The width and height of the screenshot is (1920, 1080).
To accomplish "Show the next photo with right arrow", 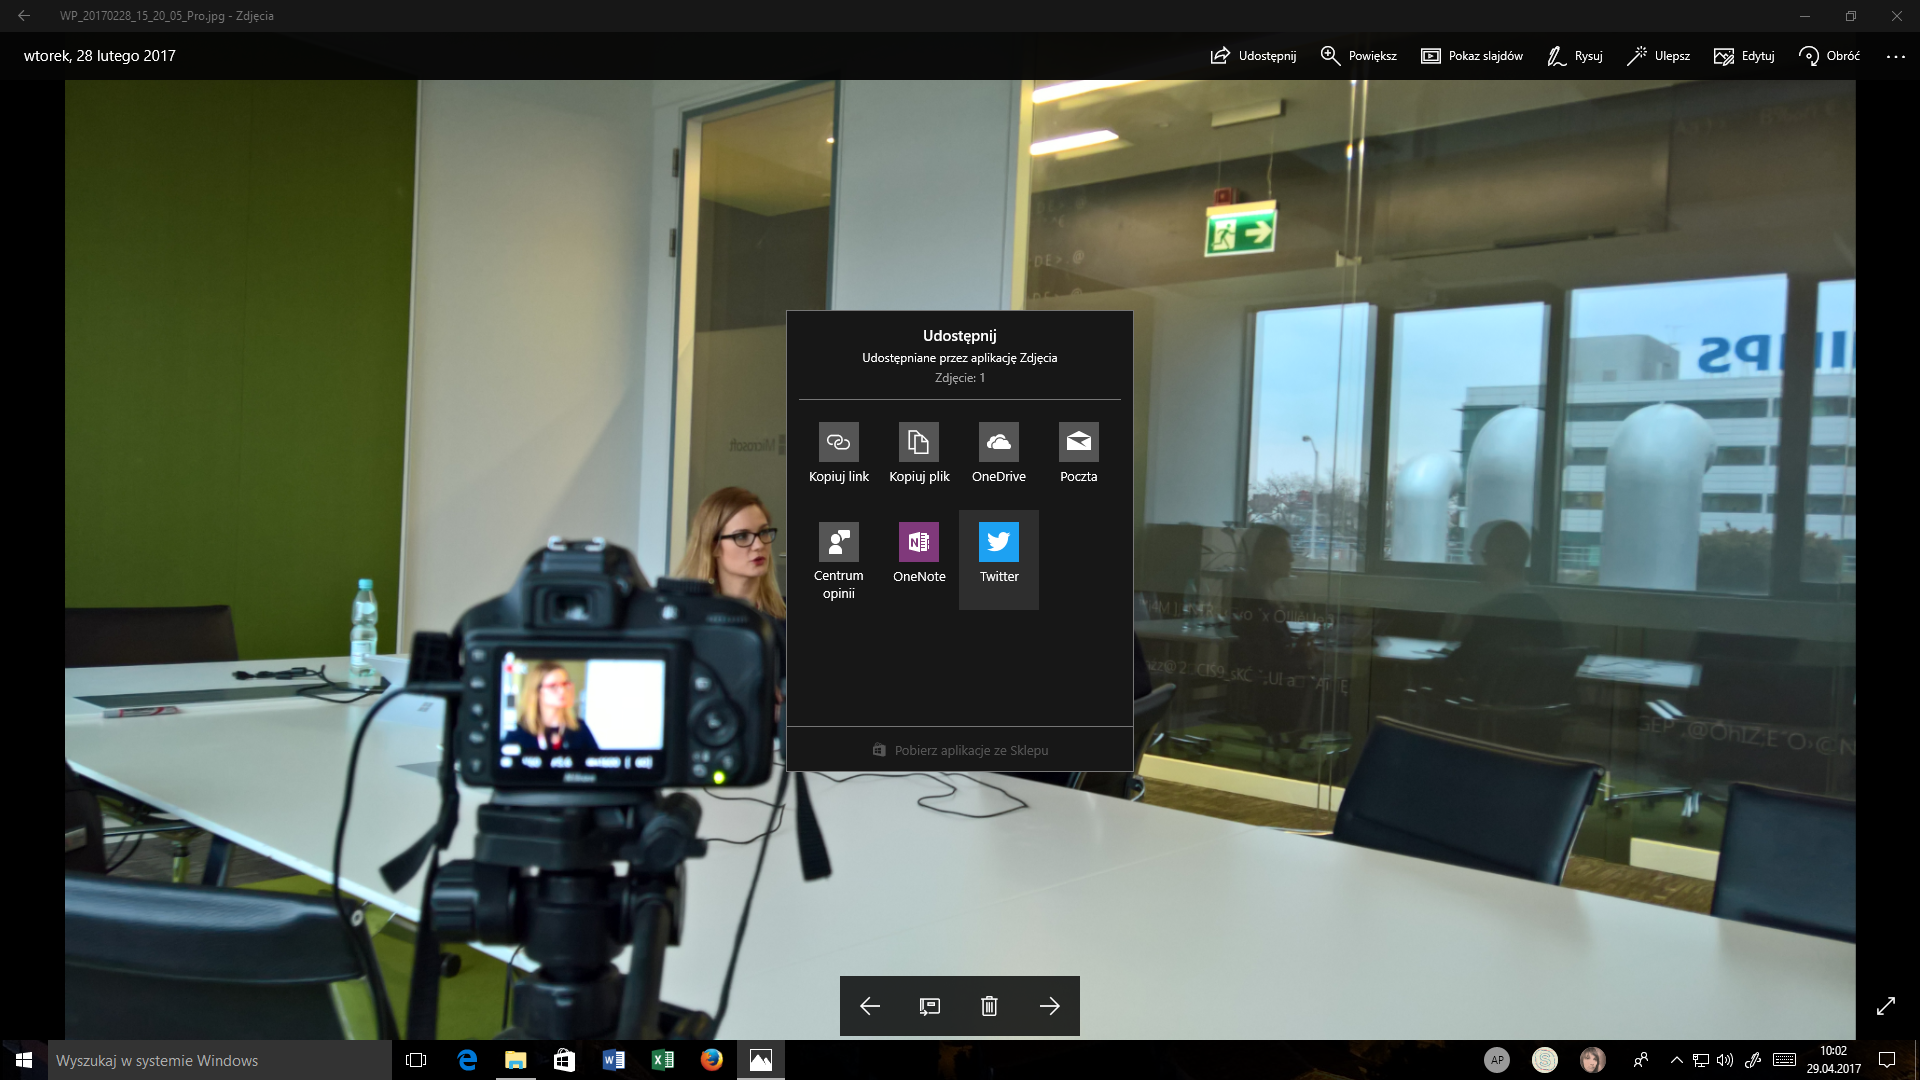I will point(1049,1006).
